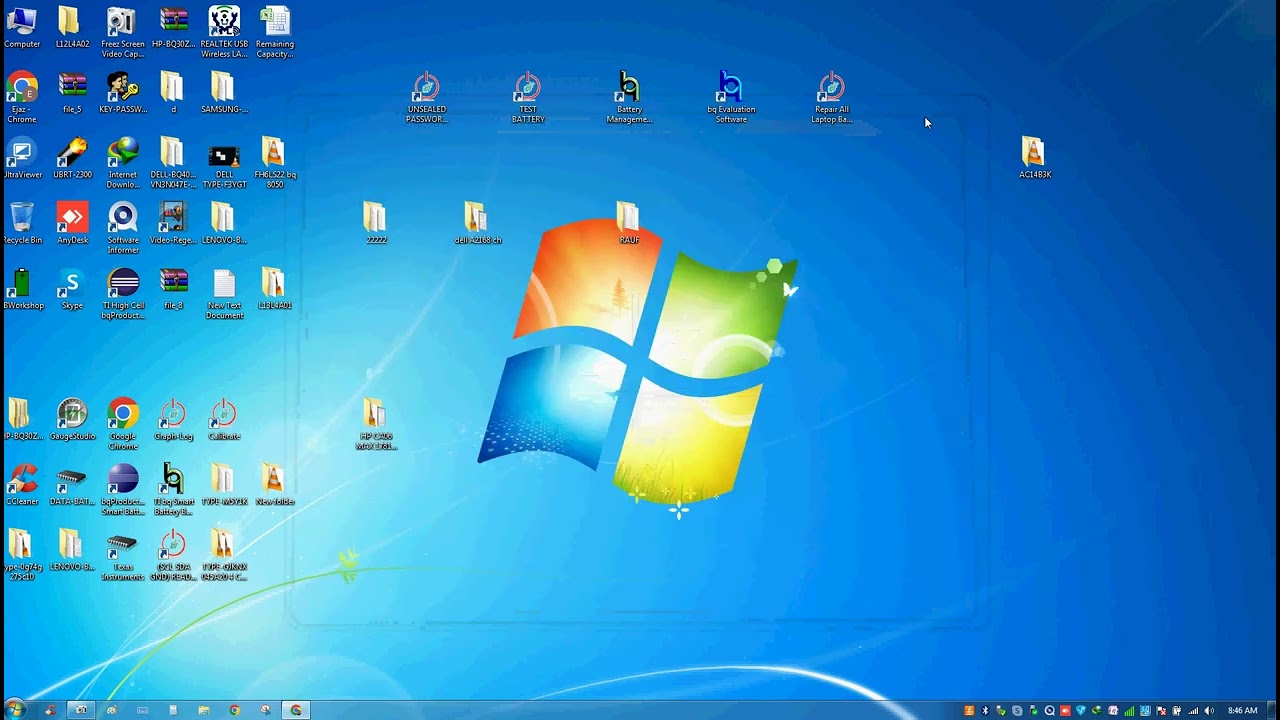Launch AnyDesk from the desktop
This screenshot has width=1280, height=720.
click(x=71, y=223)
